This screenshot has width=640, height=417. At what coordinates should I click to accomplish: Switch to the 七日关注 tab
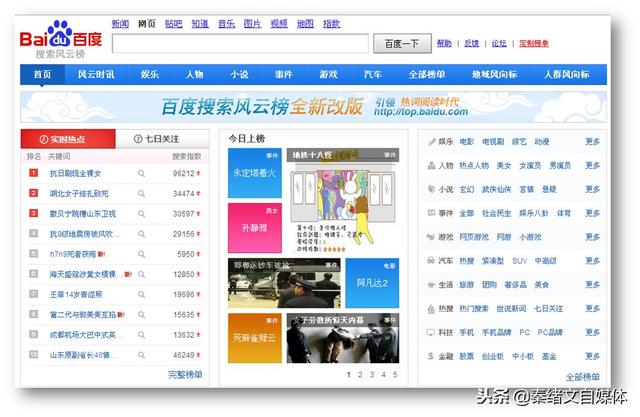162,139
